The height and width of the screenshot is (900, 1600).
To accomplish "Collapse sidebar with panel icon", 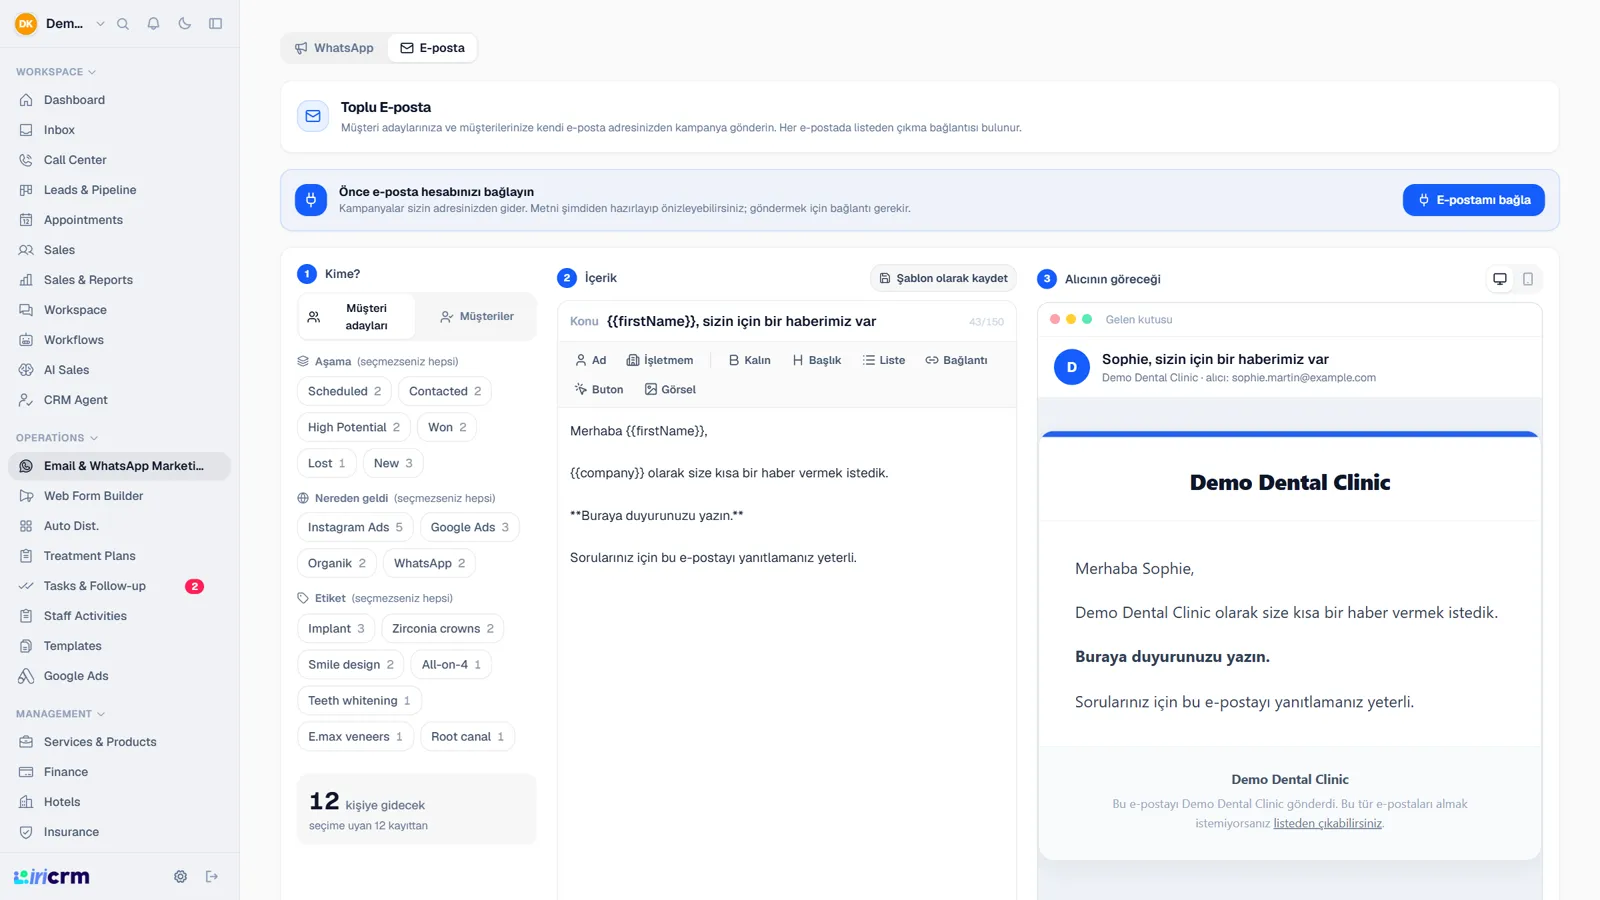I will pyautogui.click(x=215, y=24).
